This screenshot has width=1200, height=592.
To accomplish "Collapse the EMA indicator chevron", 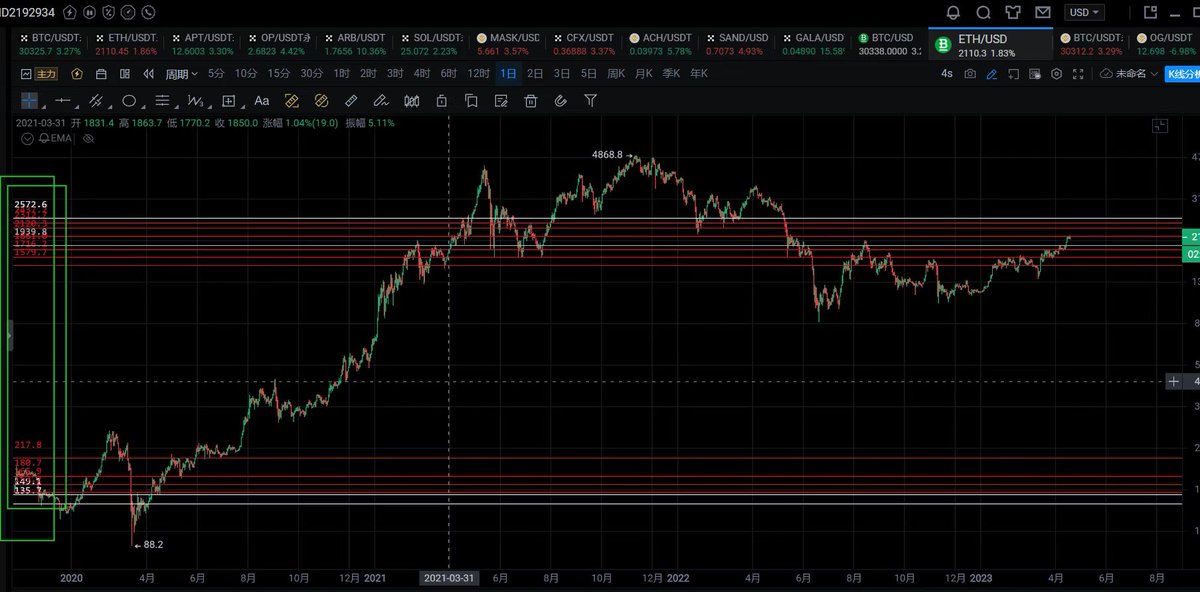I will pyautogui.click(x=28, y=139).
